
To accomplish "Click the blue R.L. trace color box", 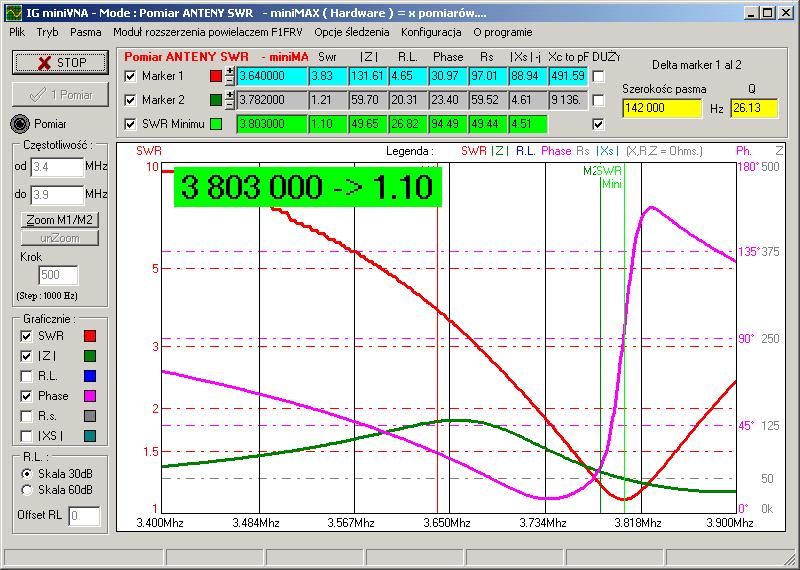I will click(90, 376).
